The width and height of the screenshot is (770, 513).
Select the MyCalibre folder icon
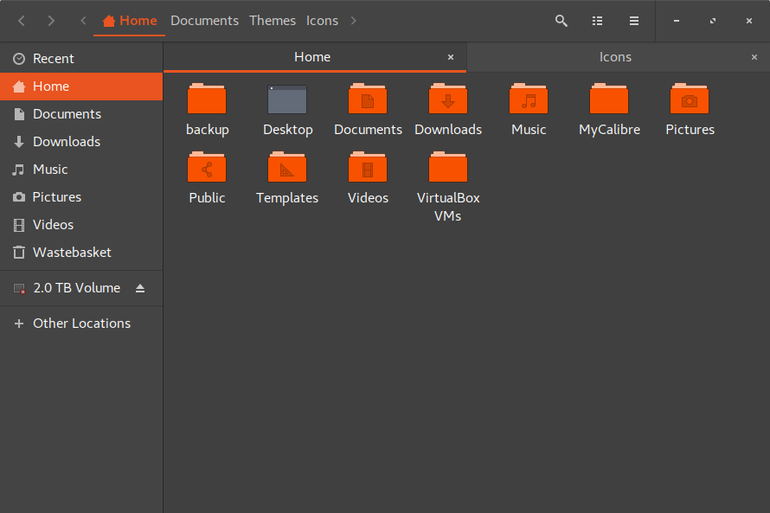point(609,99)
